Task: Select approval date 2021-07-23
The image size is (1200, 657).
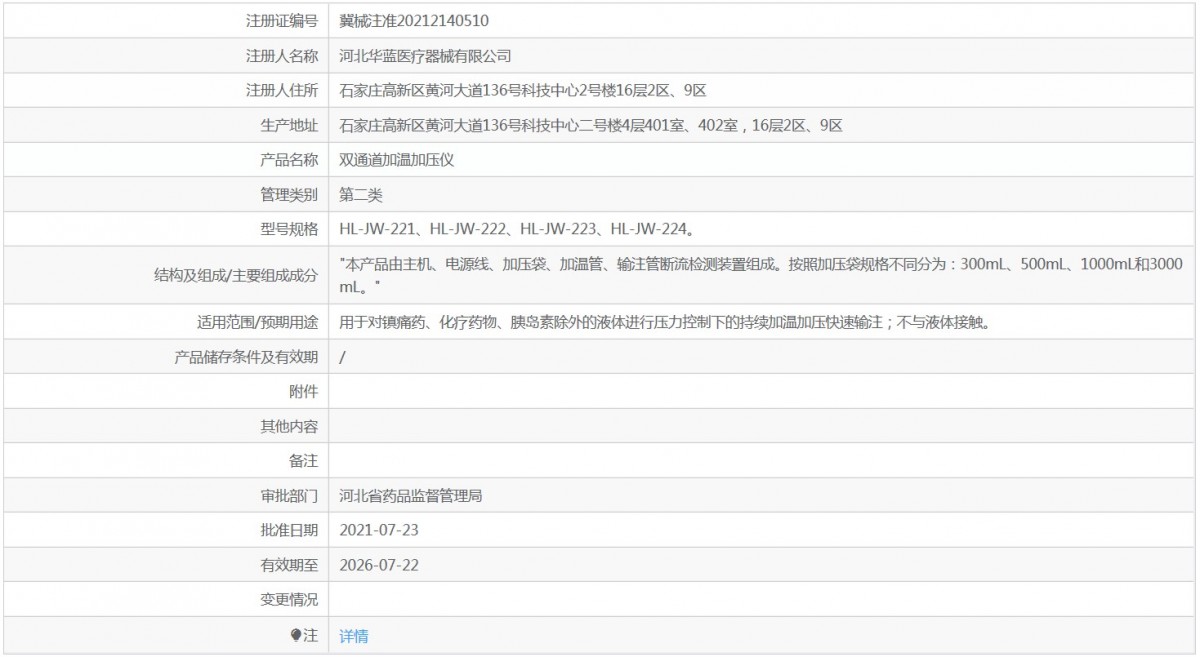Action: 379,530
